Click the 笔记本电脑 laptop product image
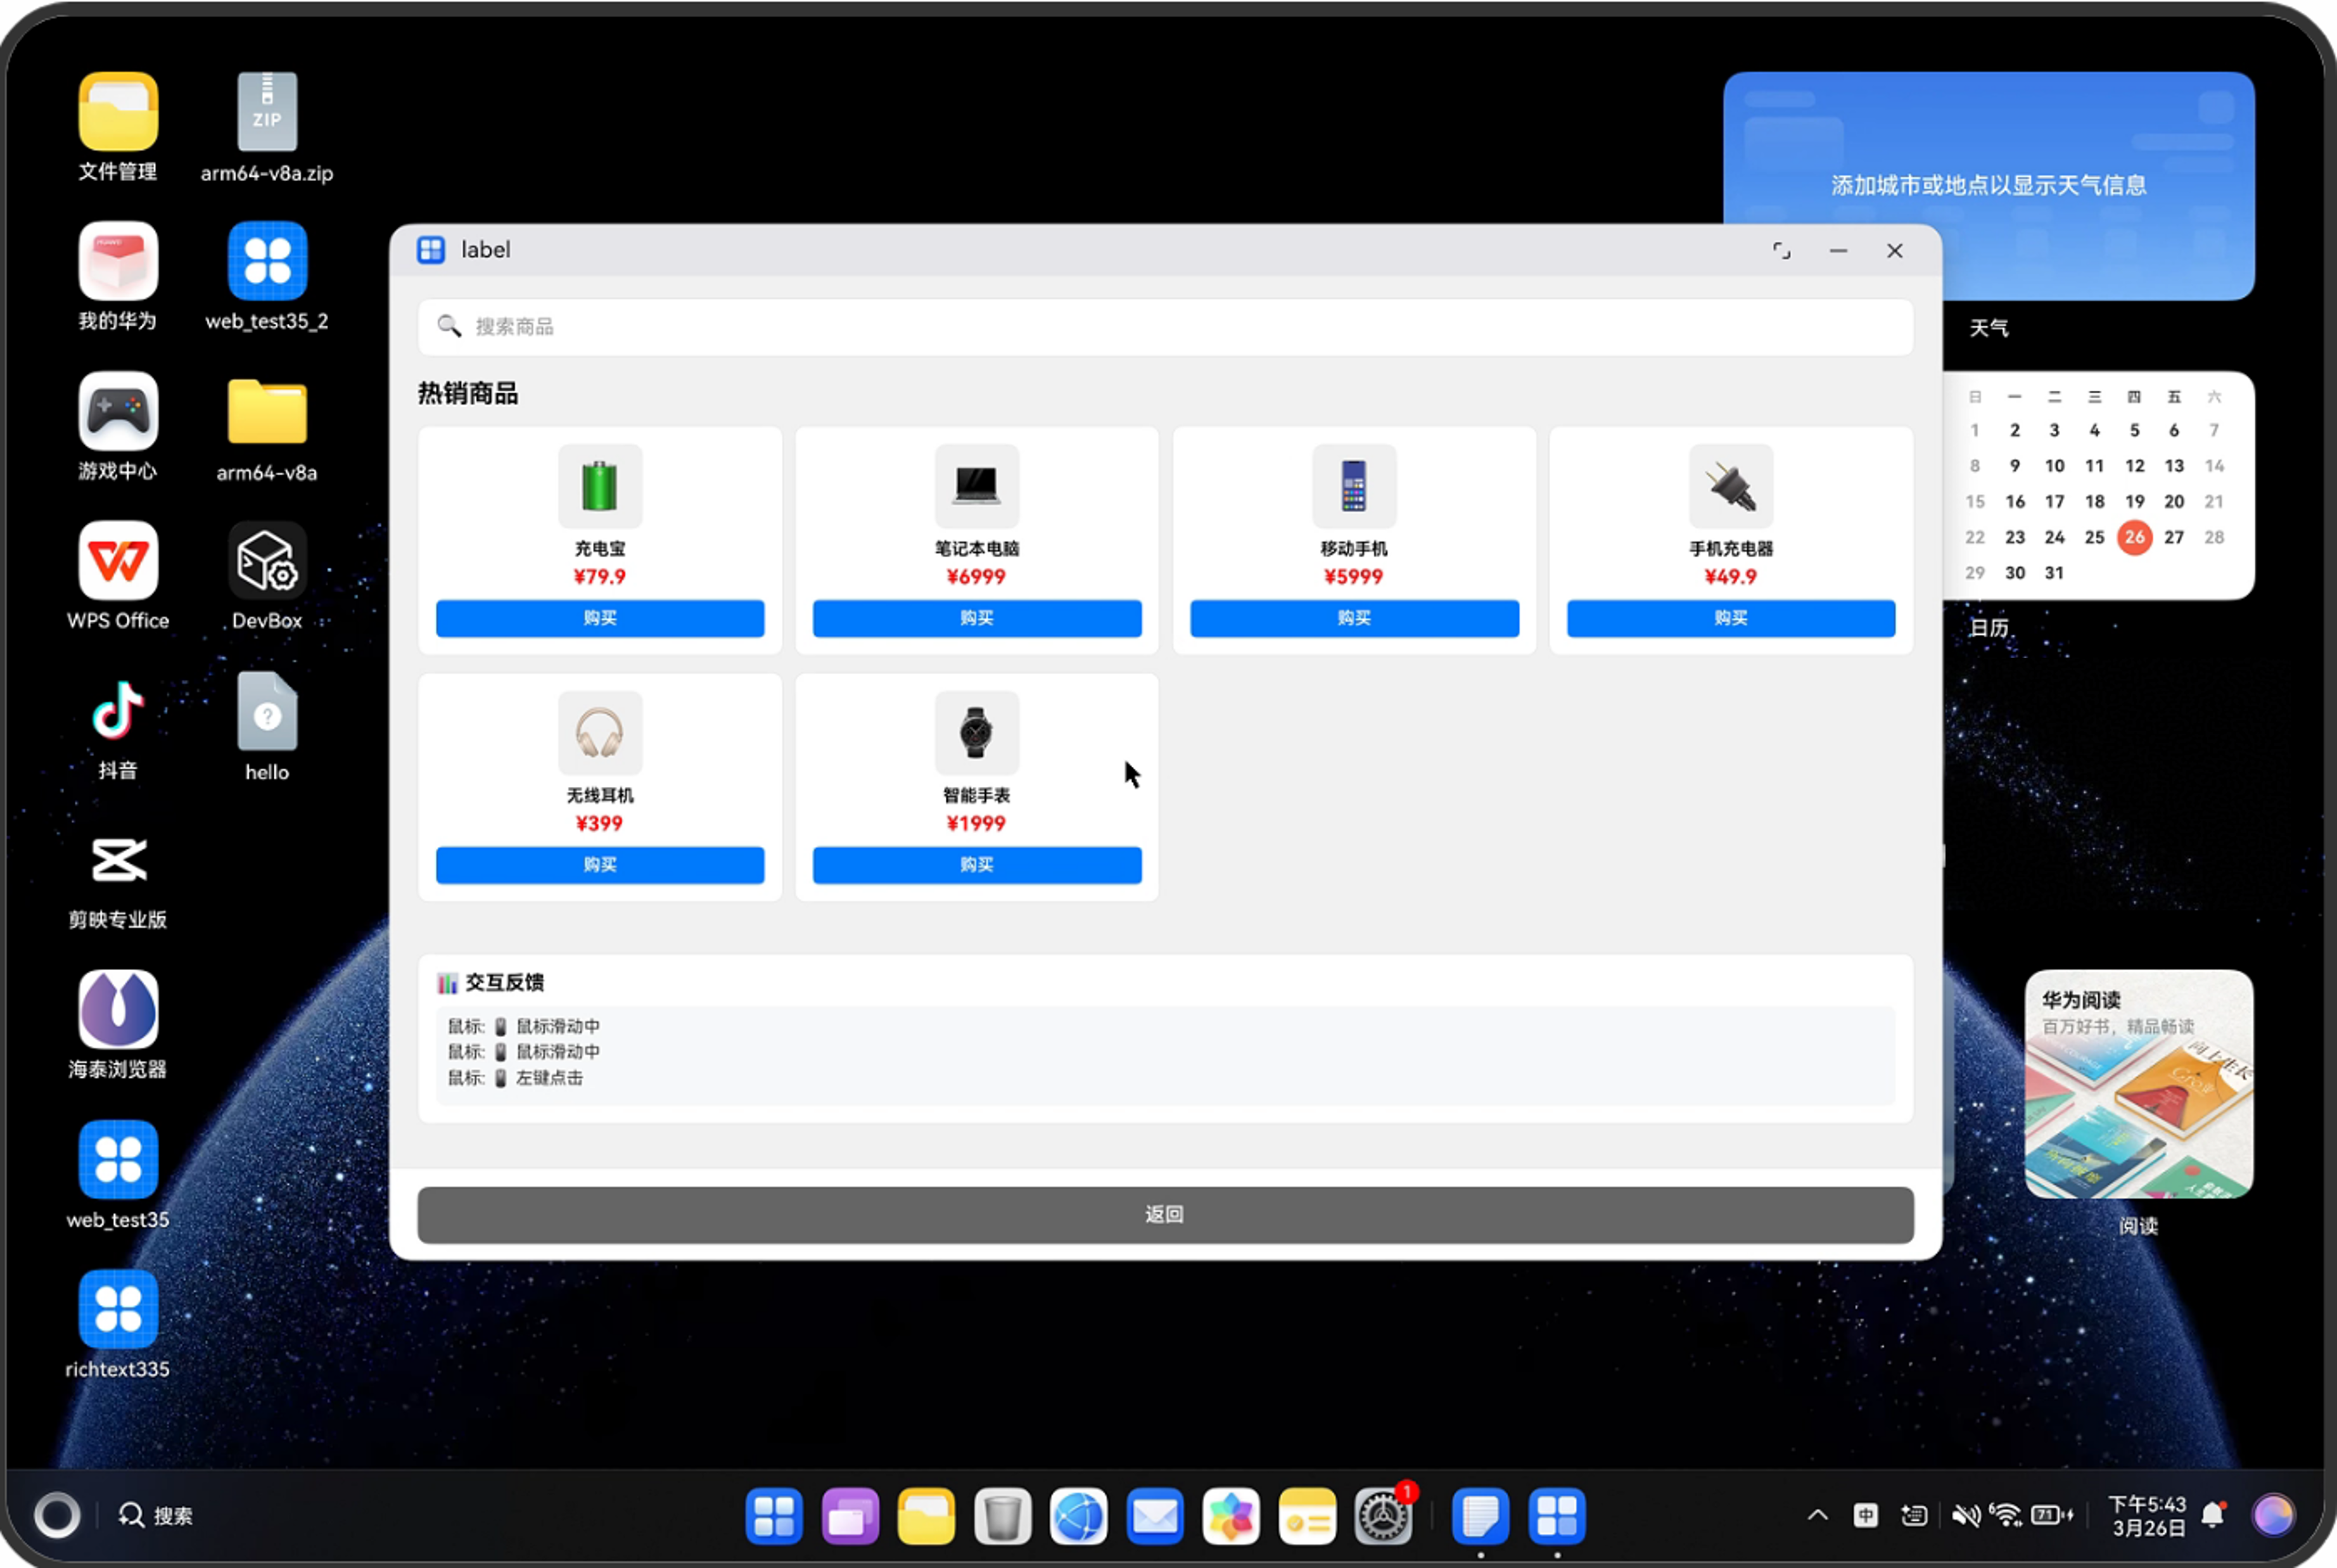 click(x=976, y=486)
